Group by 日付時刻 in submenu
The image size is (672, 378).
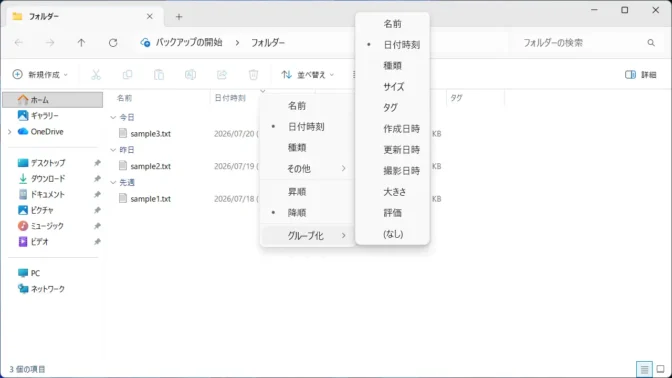click(392, 45)
